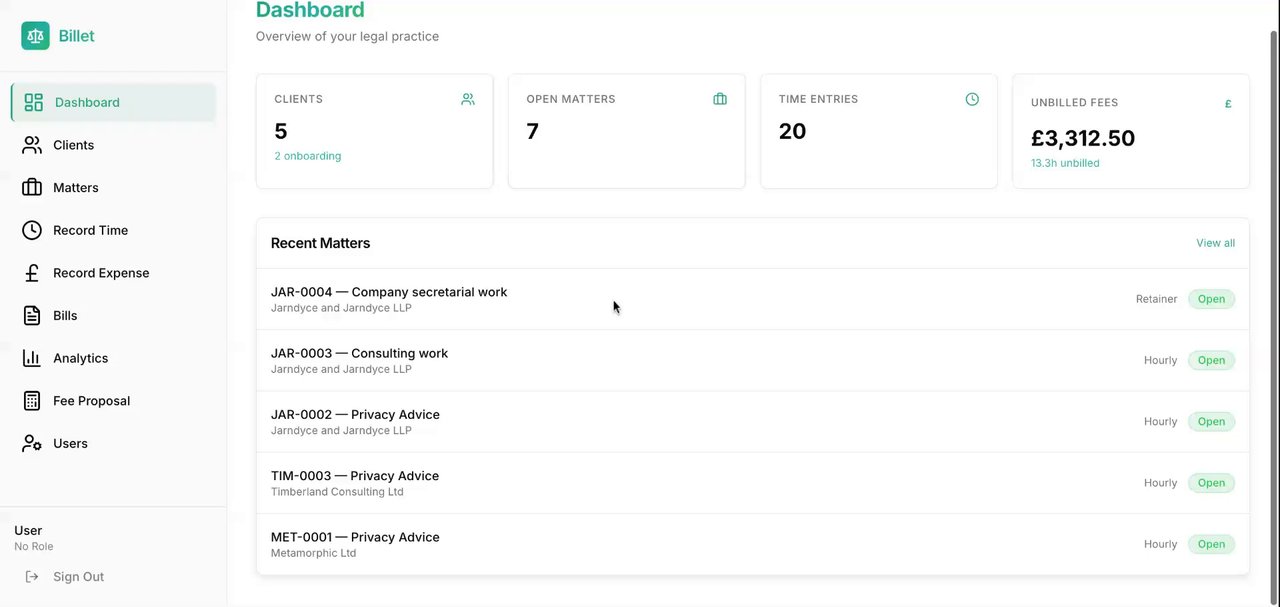This screenshot has height=607, width=1280.
Task: Open the TIM-0003 Privacy Advice matter
Action: pyautogui.click(x=355, y=476)
